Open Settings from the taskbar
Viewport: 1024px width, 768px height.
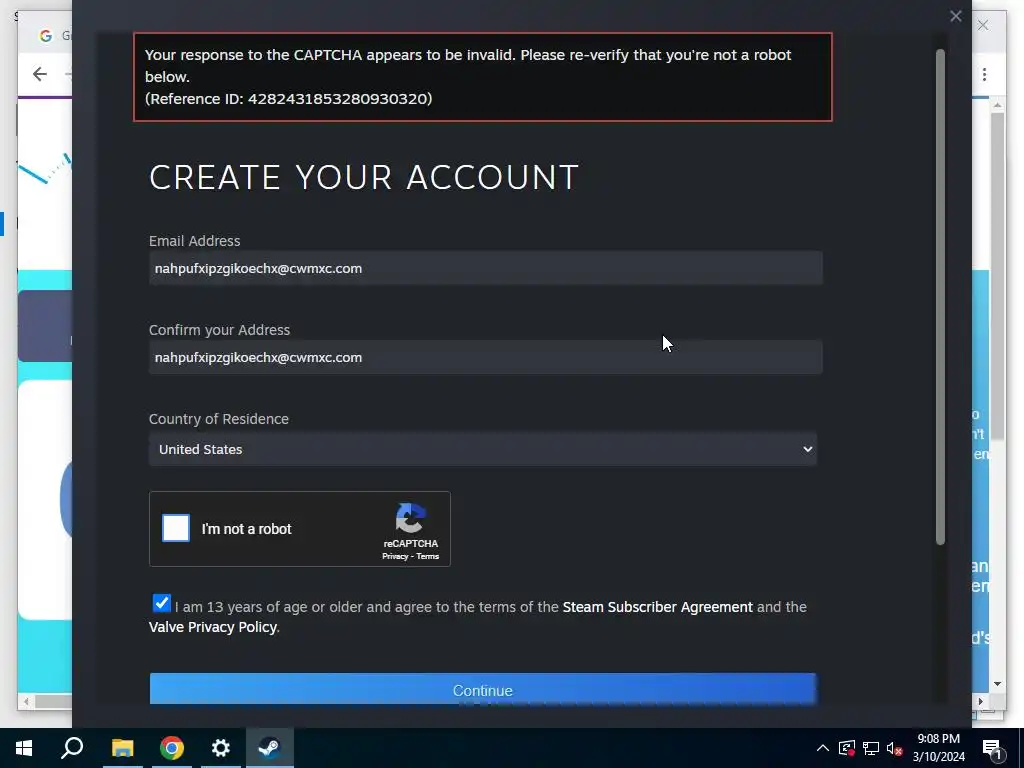coord(221,748)
